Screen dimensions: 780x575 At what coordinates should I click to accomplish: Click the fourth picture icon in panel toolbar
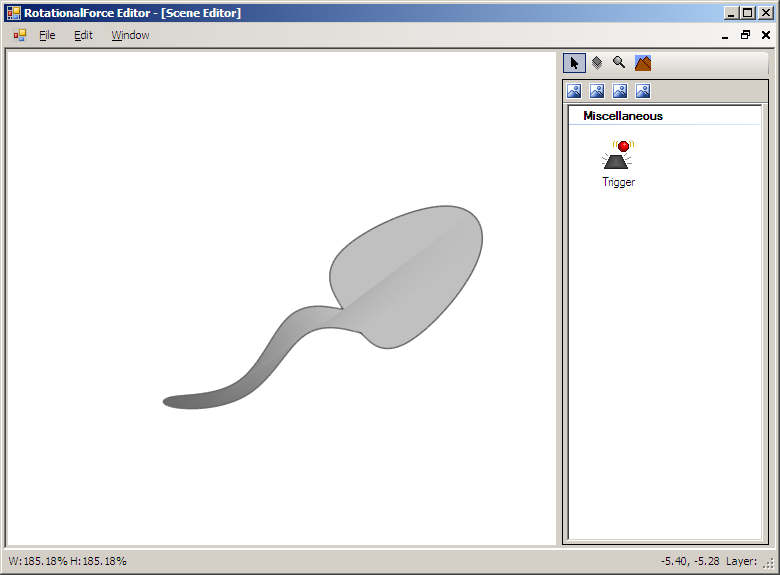(643, 91)
